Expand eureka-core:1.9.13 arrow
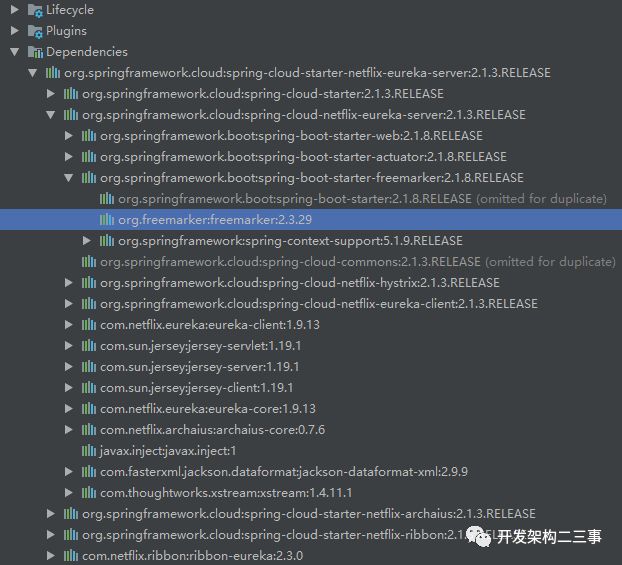Viewport: 622px width, 565px height. pos(69,409)
